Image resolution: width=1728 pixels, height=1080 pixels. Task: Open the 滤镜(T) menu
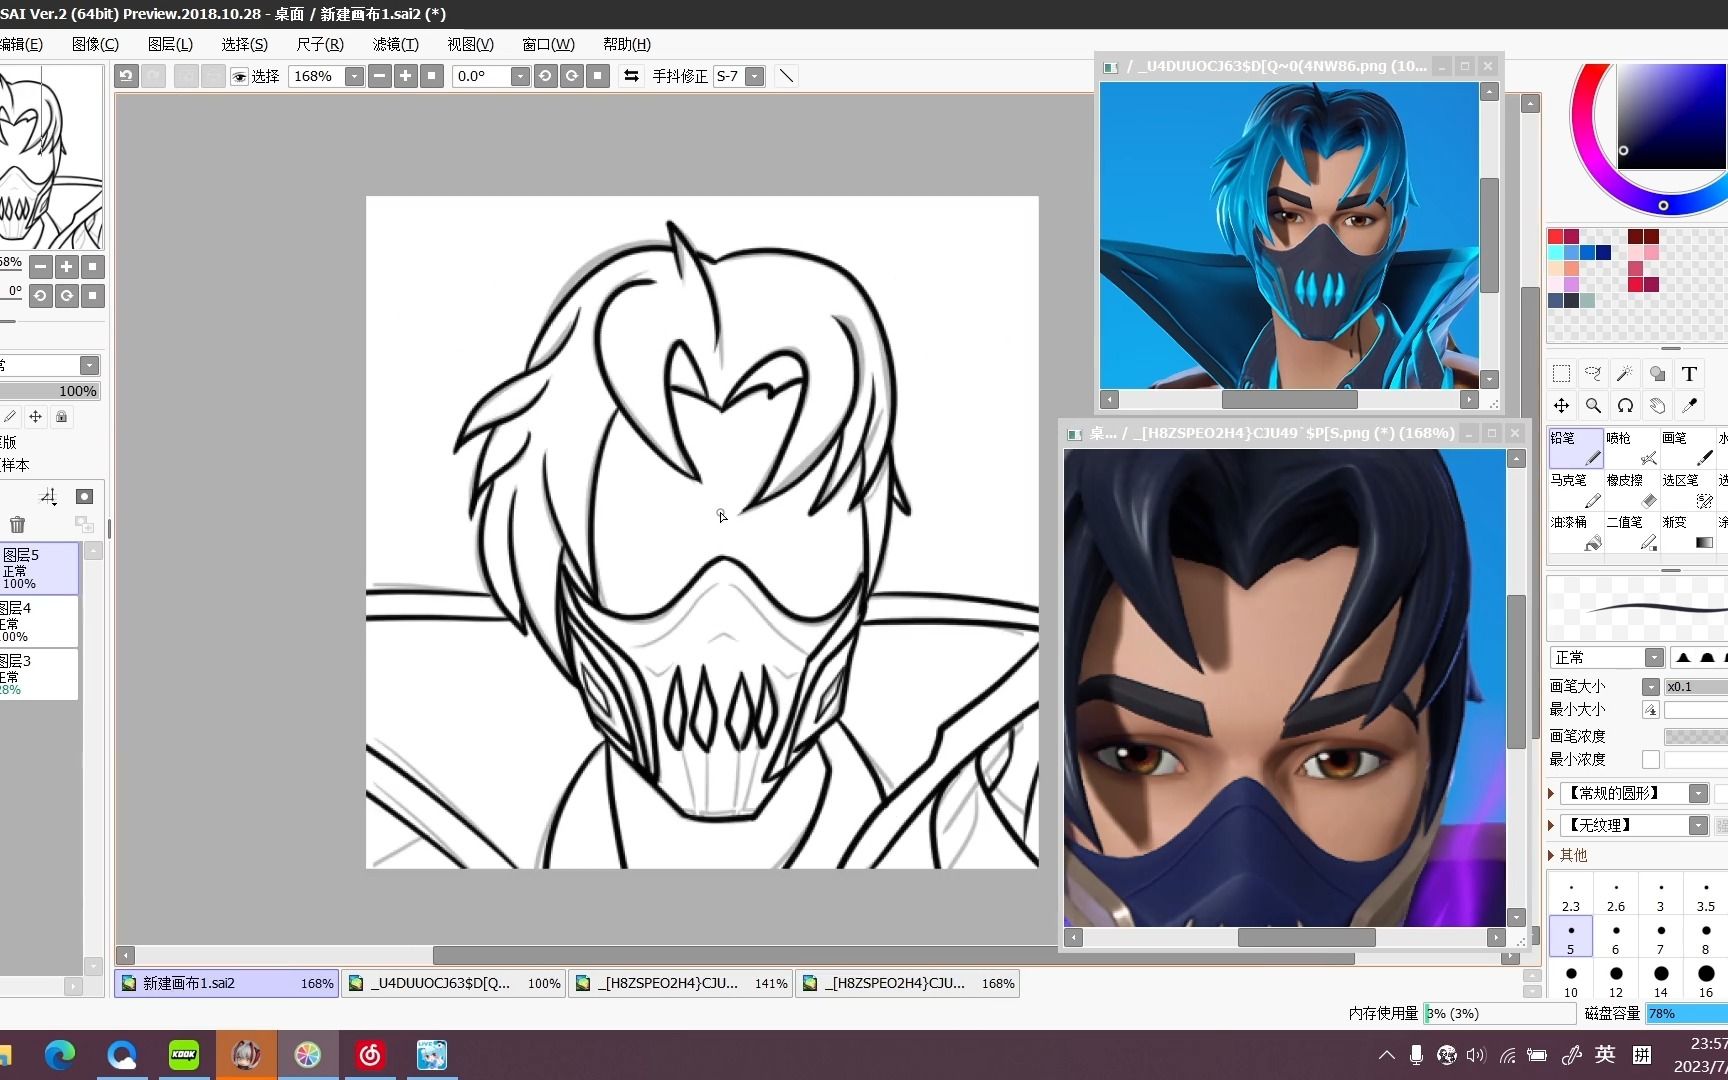click(395, 44)
